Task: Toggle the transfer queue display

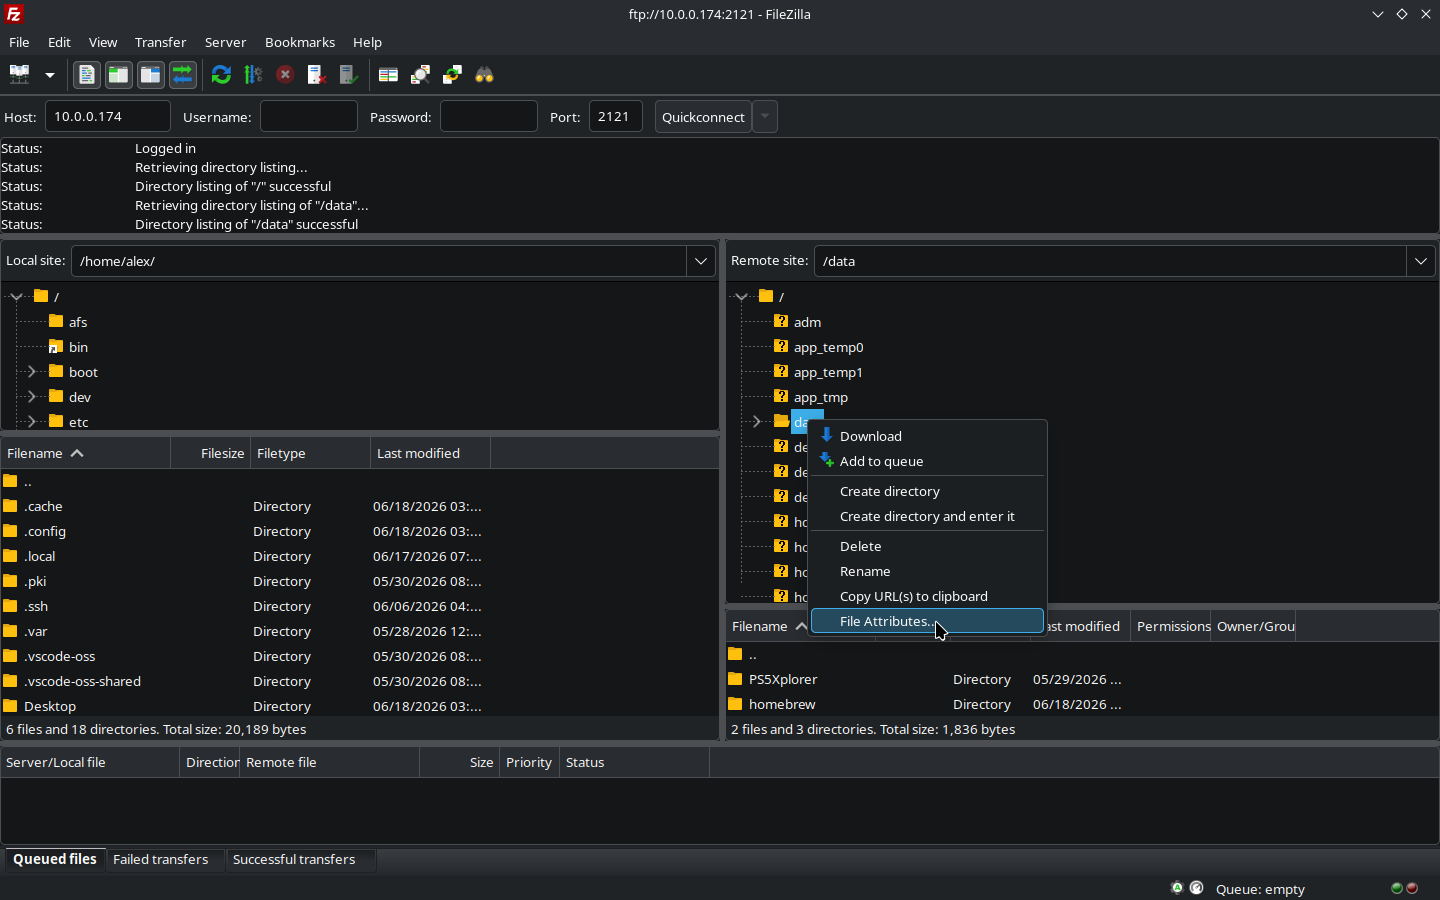Action: click(x=183, y=75)
